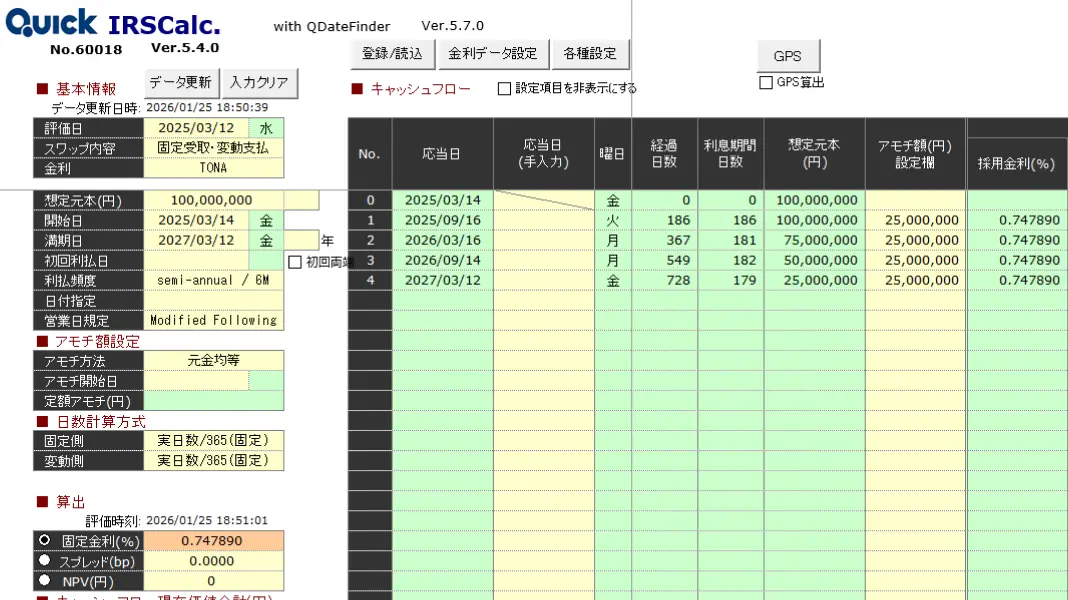Viewport: 1068px width, 600px height.
Task: Click cash flow date 2026/03/16
Action: click(x=443, y=240)
